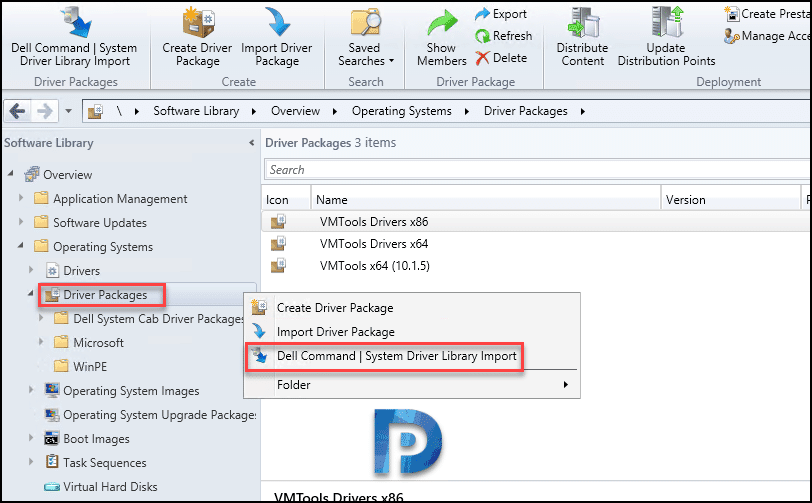The image size is (812, 503).
Task: Click the breadcrumb root icon
Action: [95, 111]
